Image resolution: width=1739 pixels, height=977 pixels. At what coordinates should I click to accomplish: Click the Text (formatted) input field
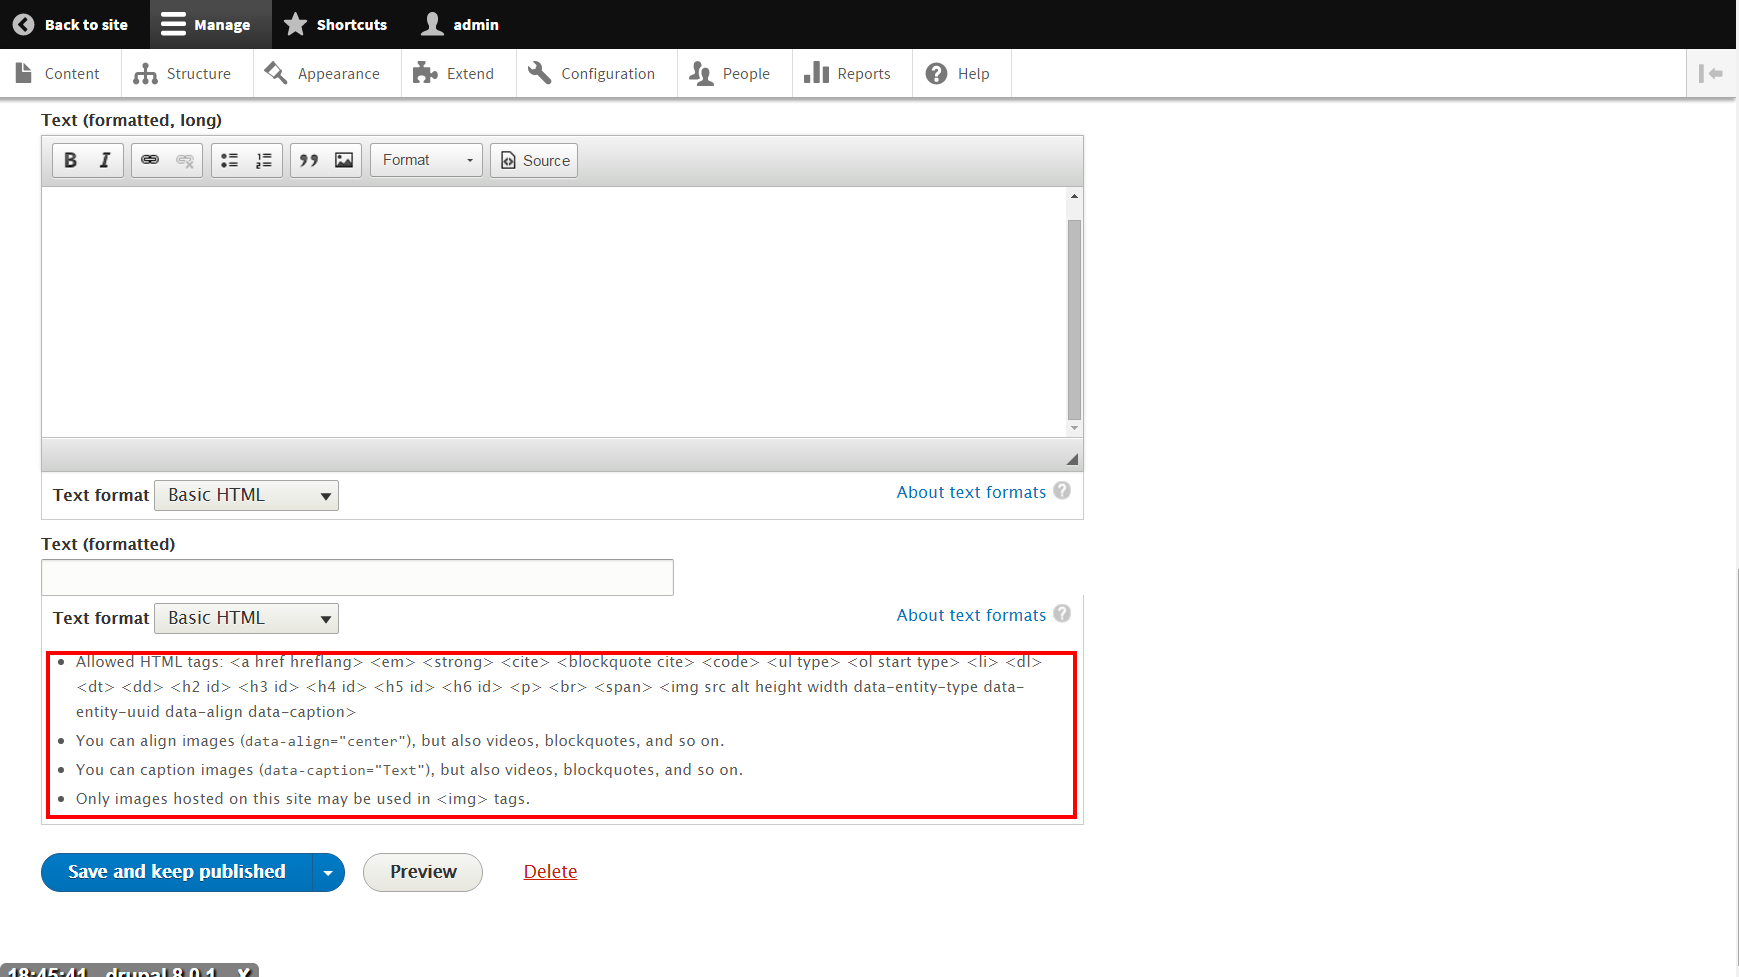pyautogui.click(x=357, y=577)
